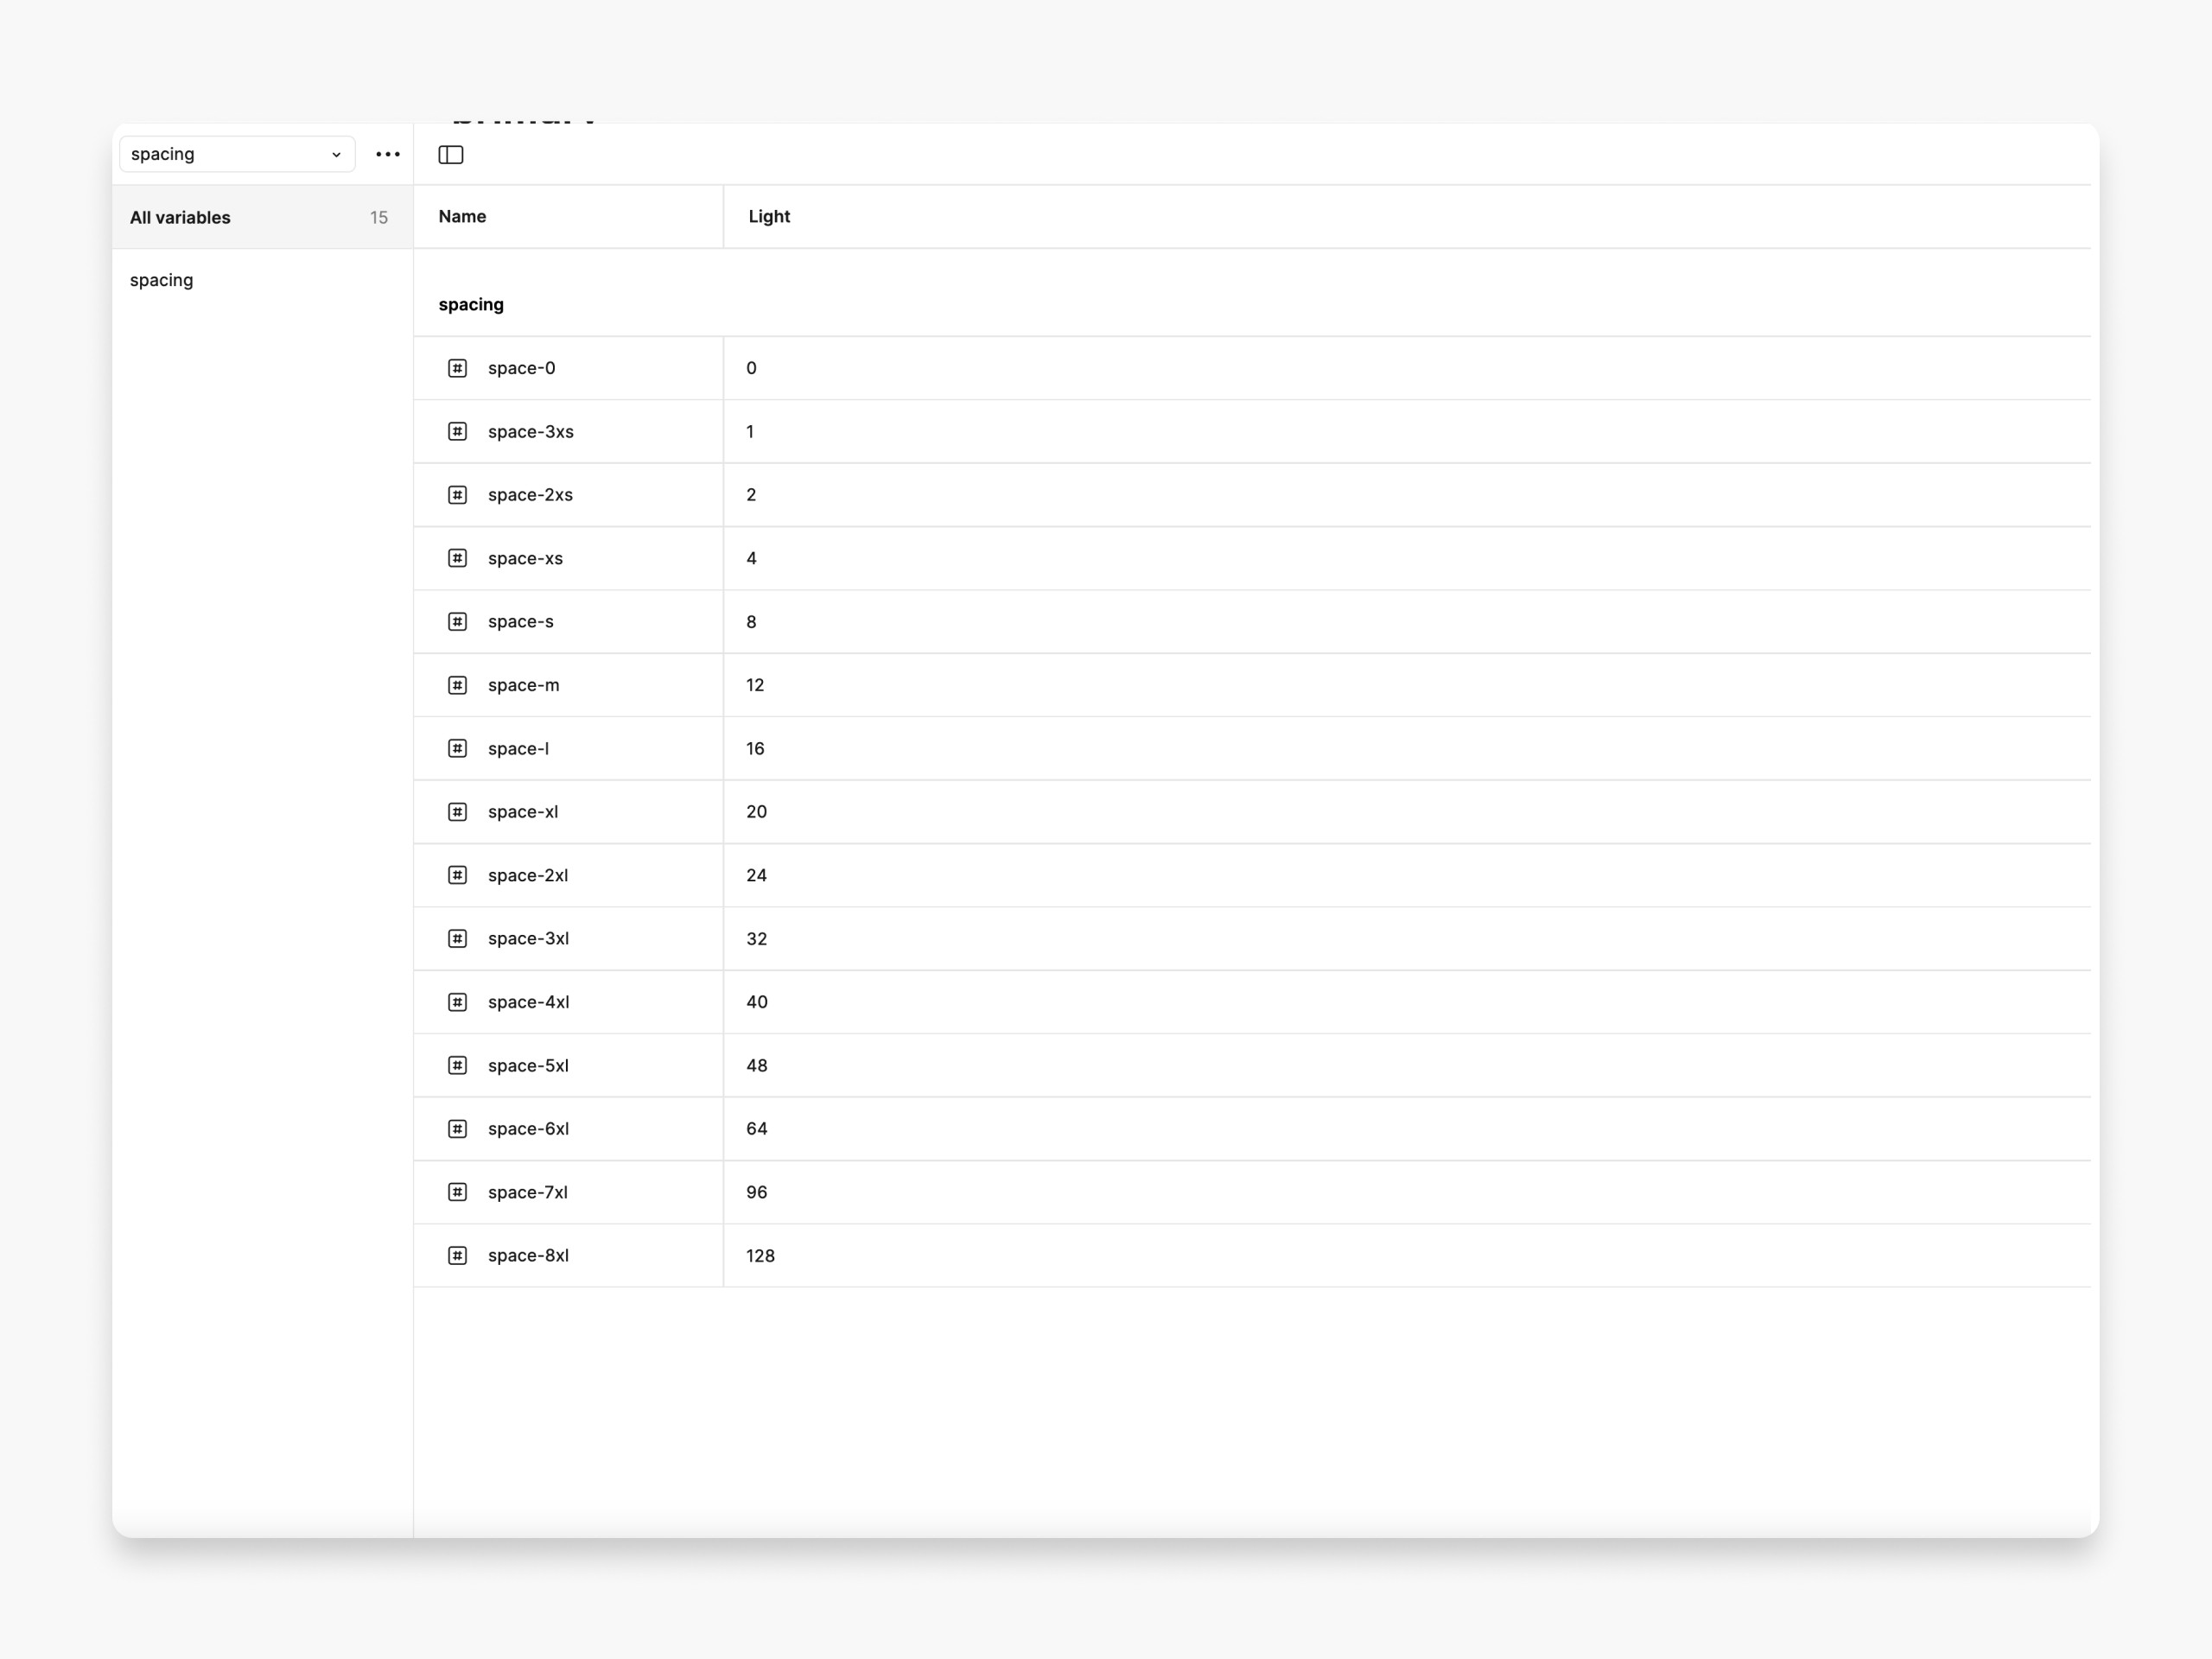Select All variables in the sidebar
Viewport: 2212px width, 1659px height.
tap(180, 217)
